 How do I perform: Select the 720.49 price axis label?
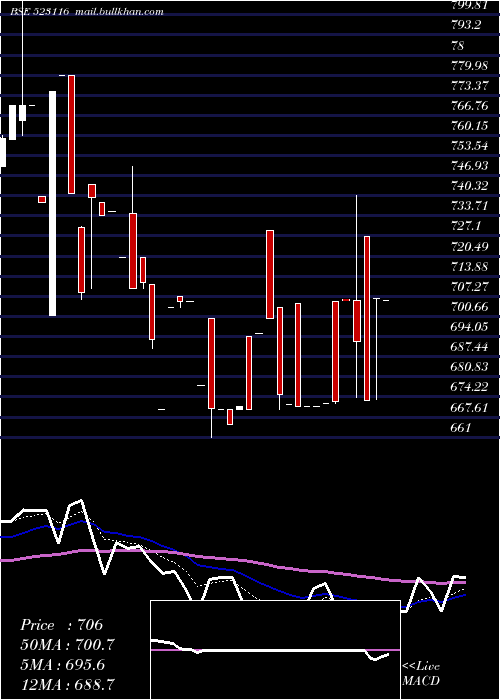[x=469, y=246]
